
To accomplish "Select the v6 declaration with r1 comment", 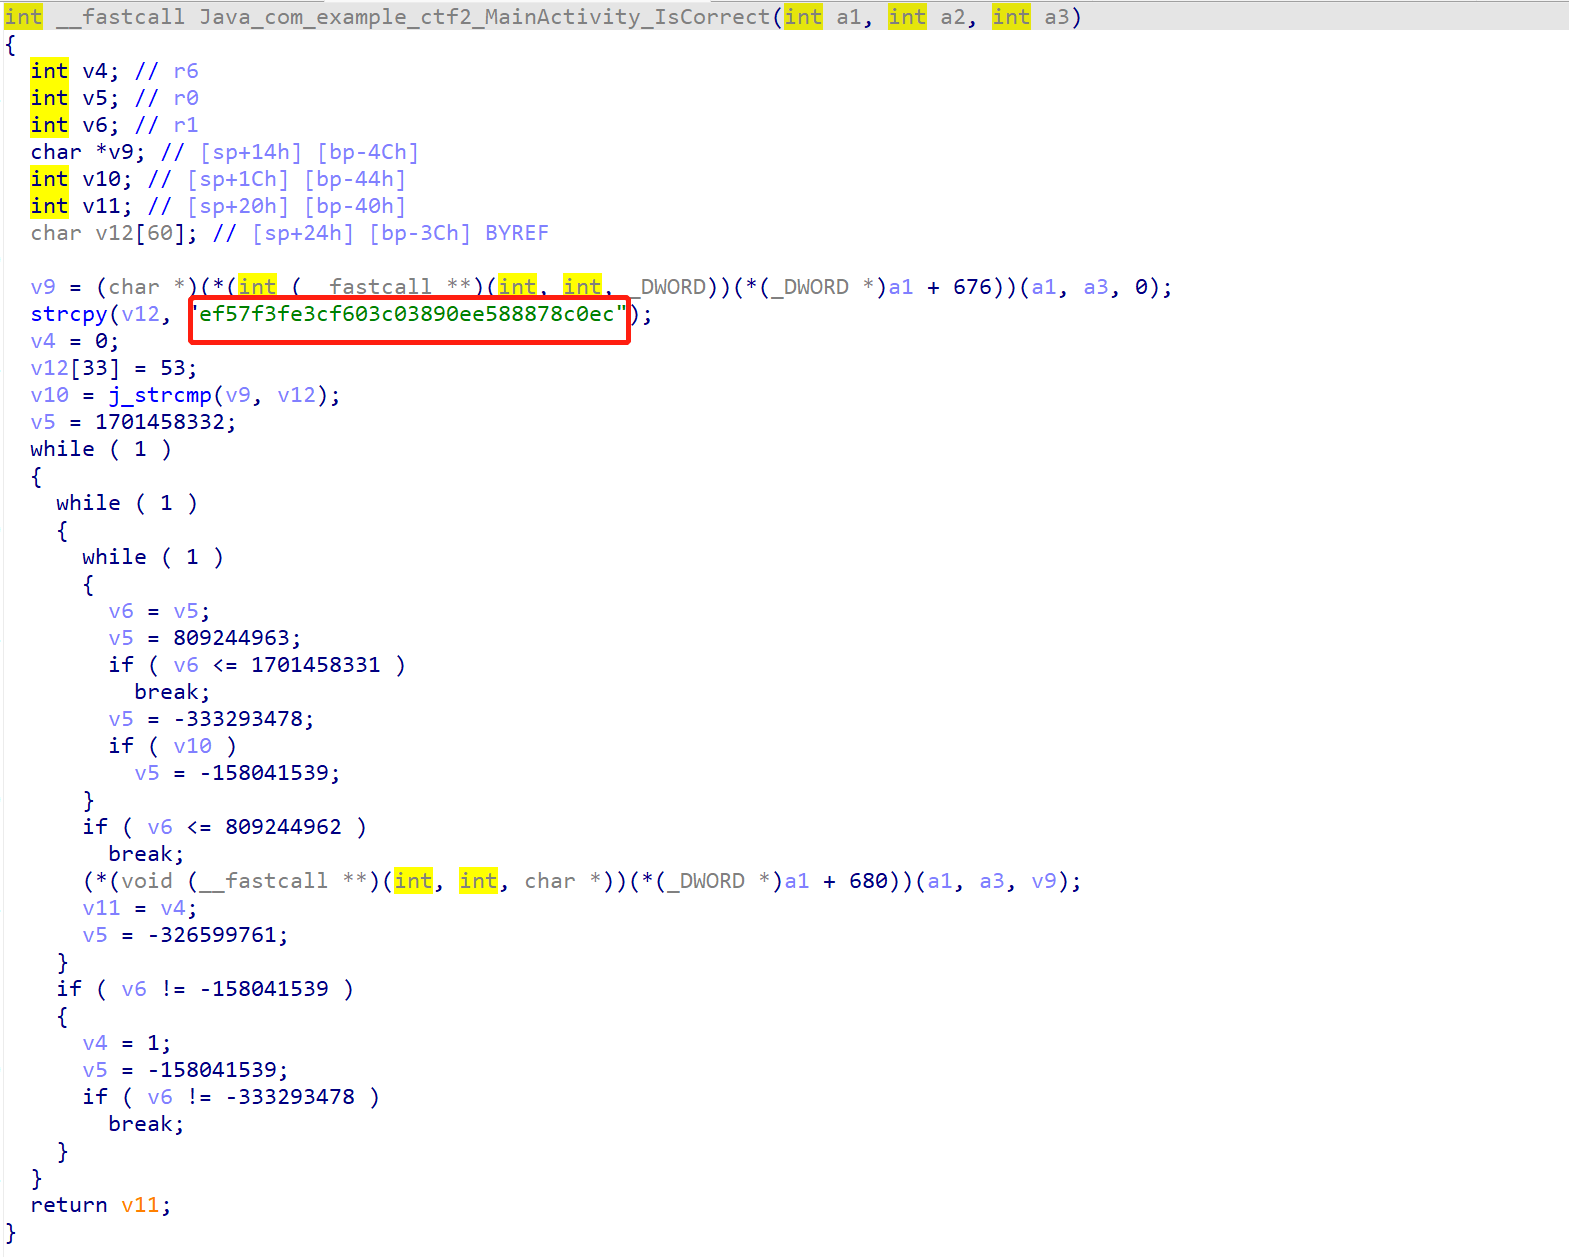I will click(x=114, y=125).
